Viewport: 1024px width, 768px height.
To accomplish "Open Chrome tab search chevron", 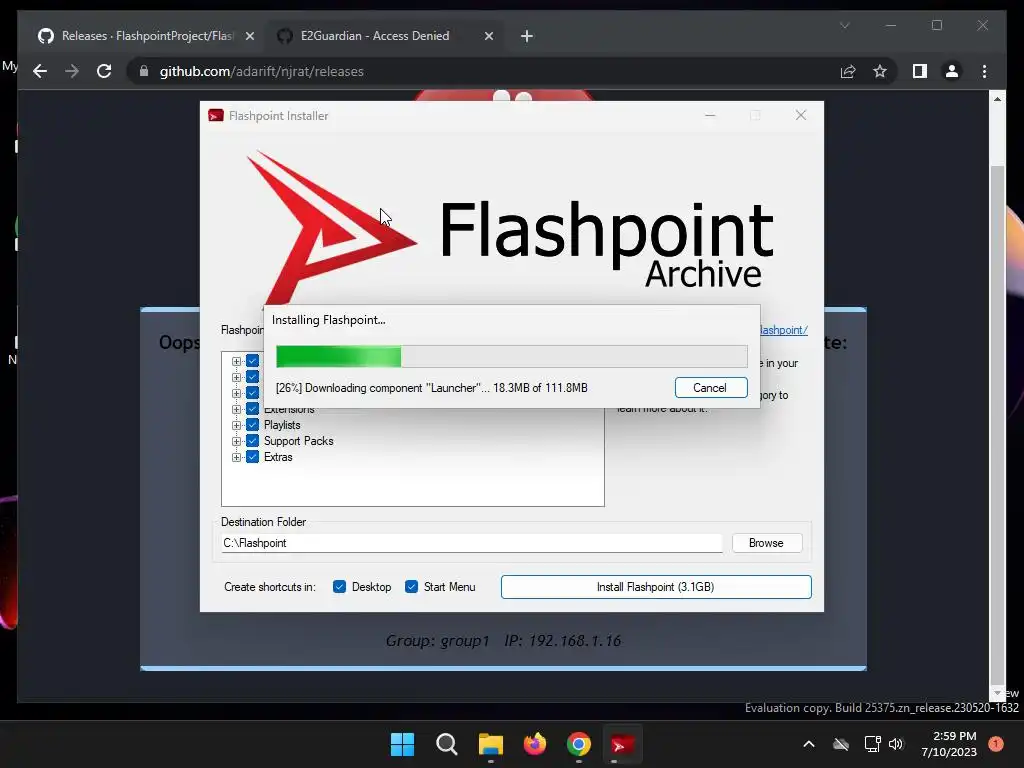I will pos(845,25).
